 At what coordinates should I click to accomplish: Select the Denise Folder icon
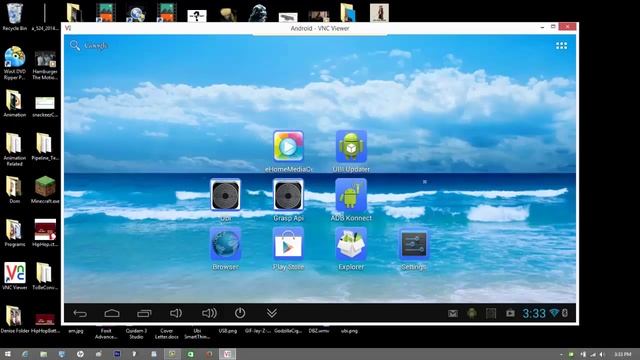pos(15,319)
